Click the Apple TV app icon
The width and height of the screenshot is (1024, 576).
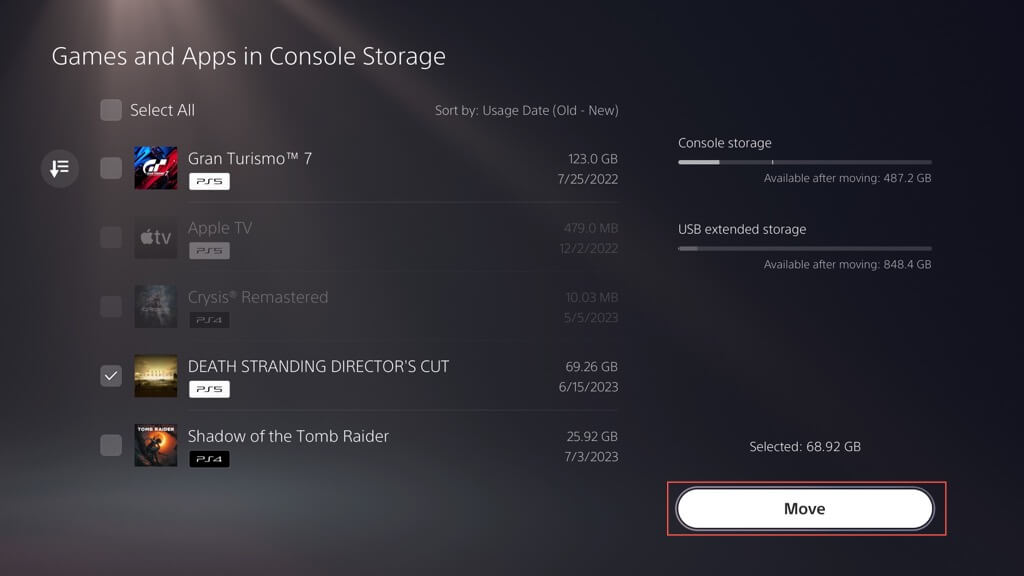tap(155, 237)
